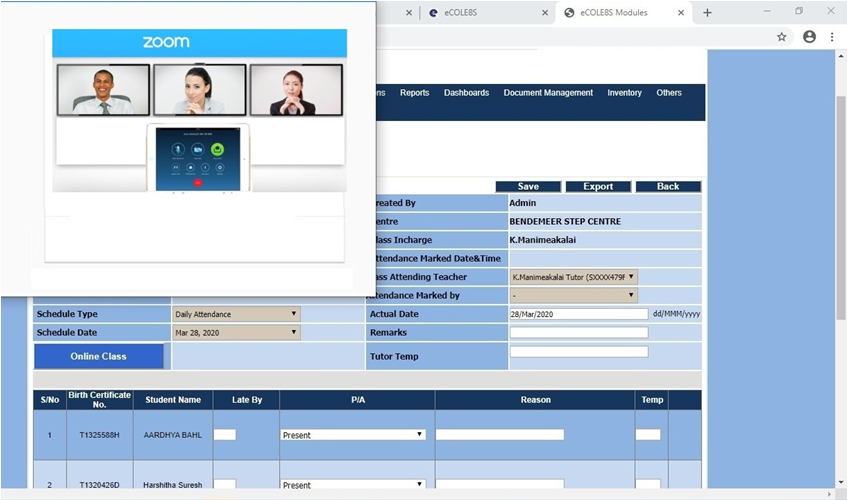Viewport: 848px width, 501px height.
Task: Click the Temp column header
Action: tap(652, 400)
